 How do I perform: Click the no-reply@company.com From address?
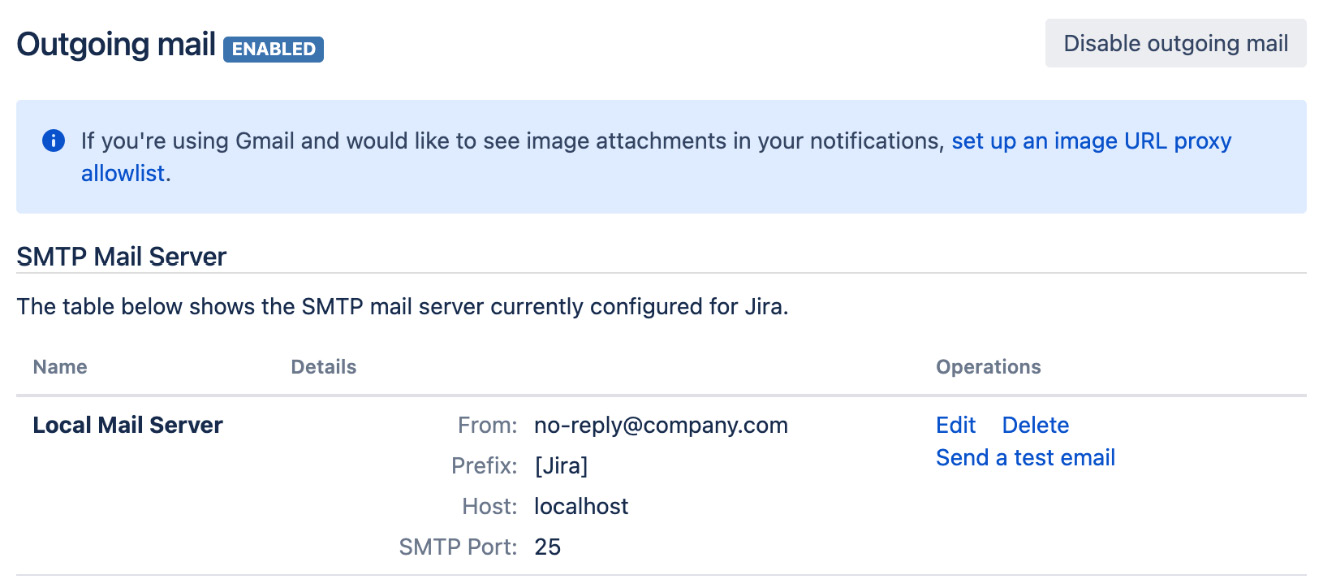[661, 425]
